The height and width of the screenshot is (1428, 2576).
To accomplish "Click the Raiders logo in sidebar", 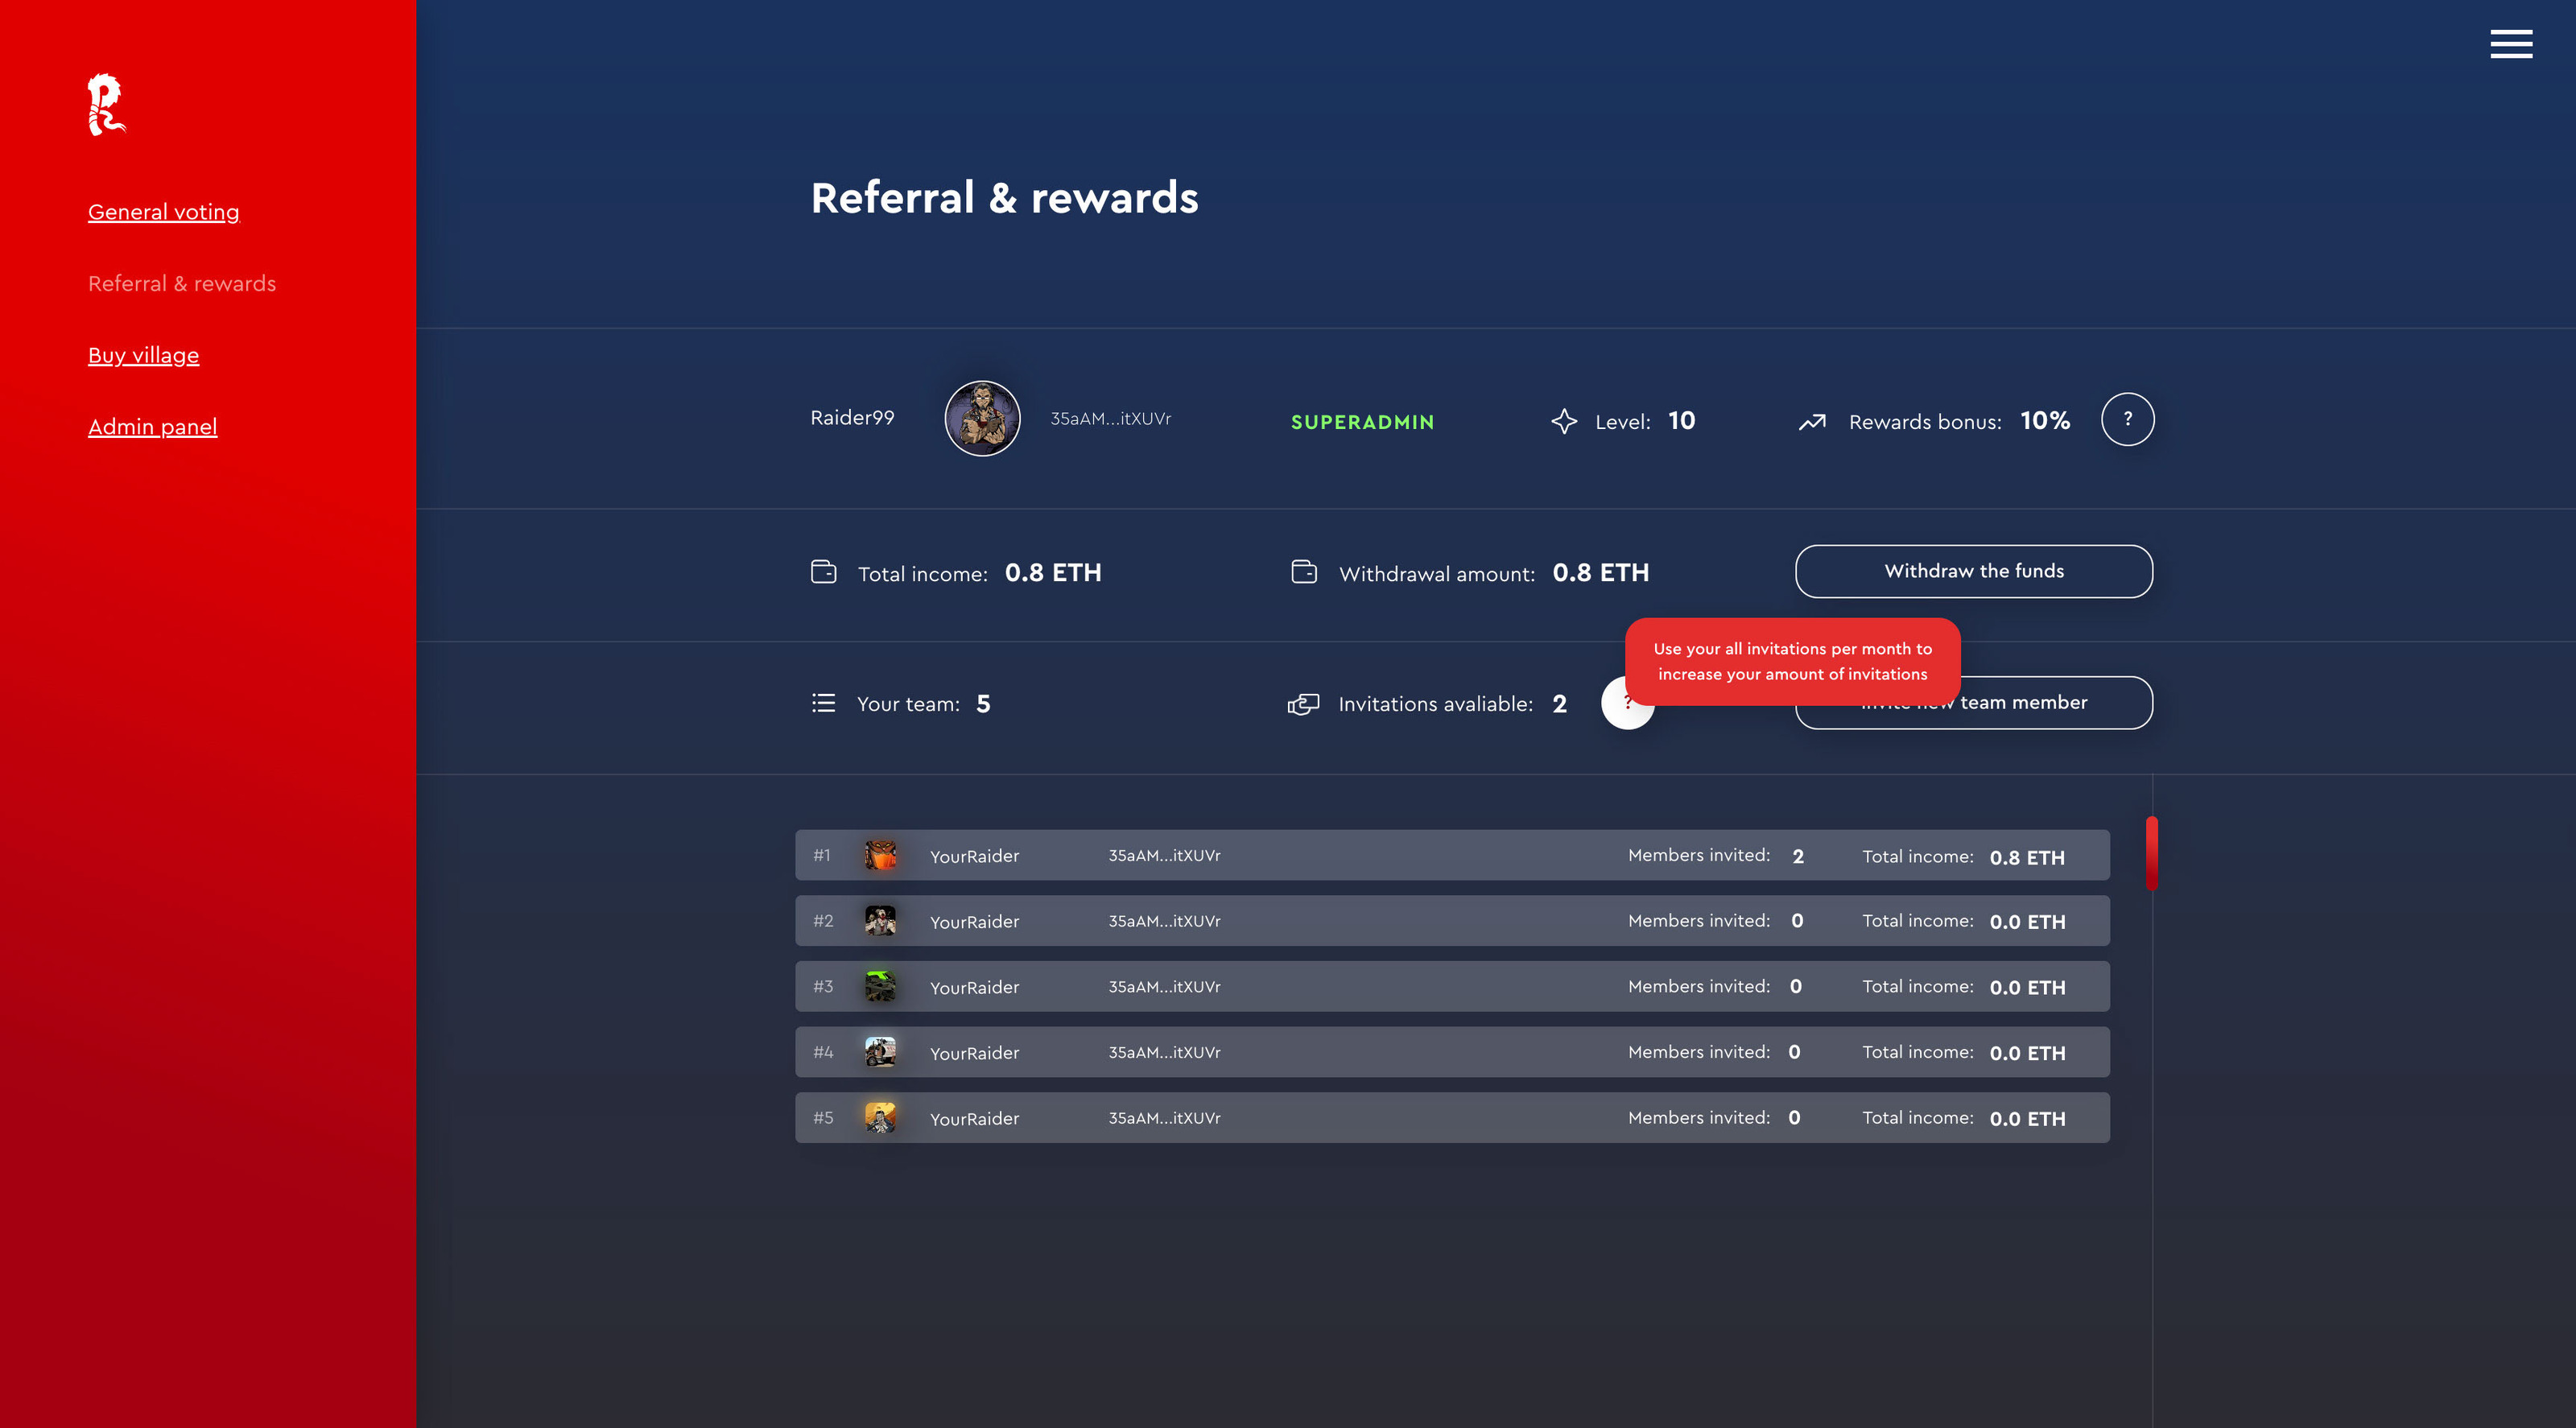I will pyautogui.click(x=105, y=104).
